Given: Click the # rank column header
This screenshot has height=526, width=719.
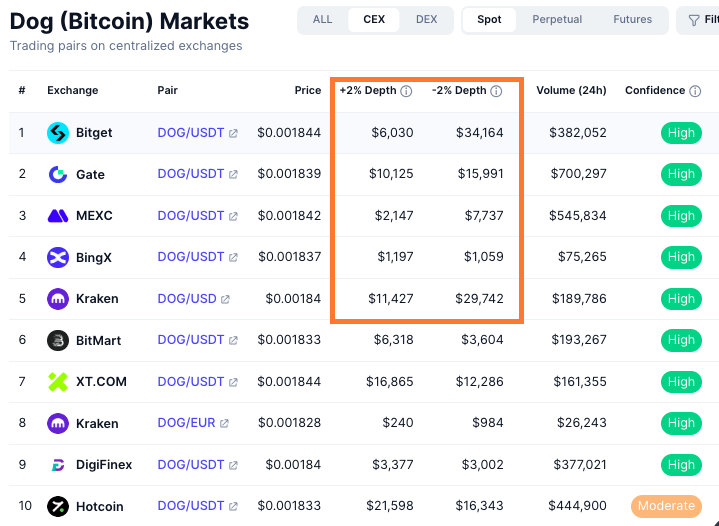Looking at the screenshot, I should (22, 90).
